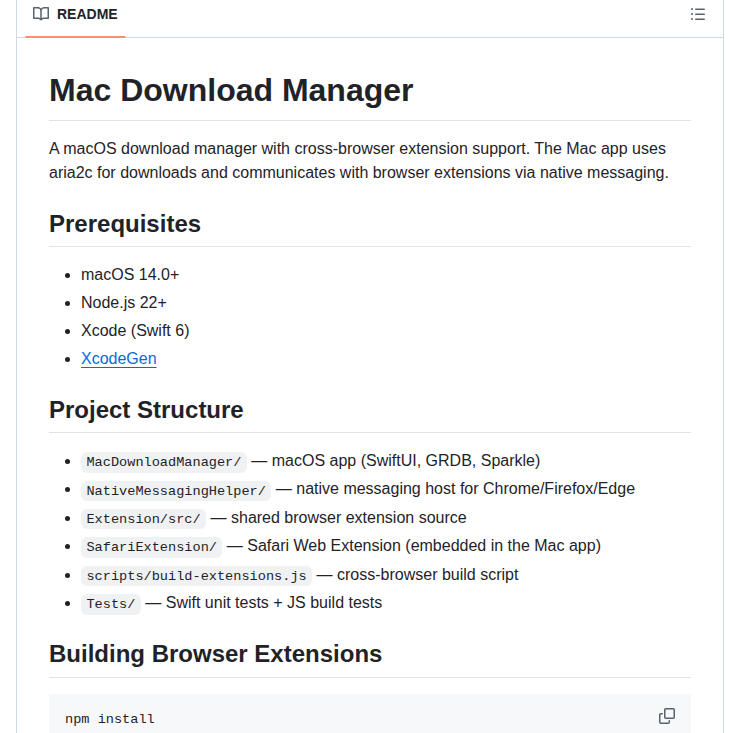Click the scripts/build-extensions.js code label
The image size is (740, 733).
pos(196,575)
